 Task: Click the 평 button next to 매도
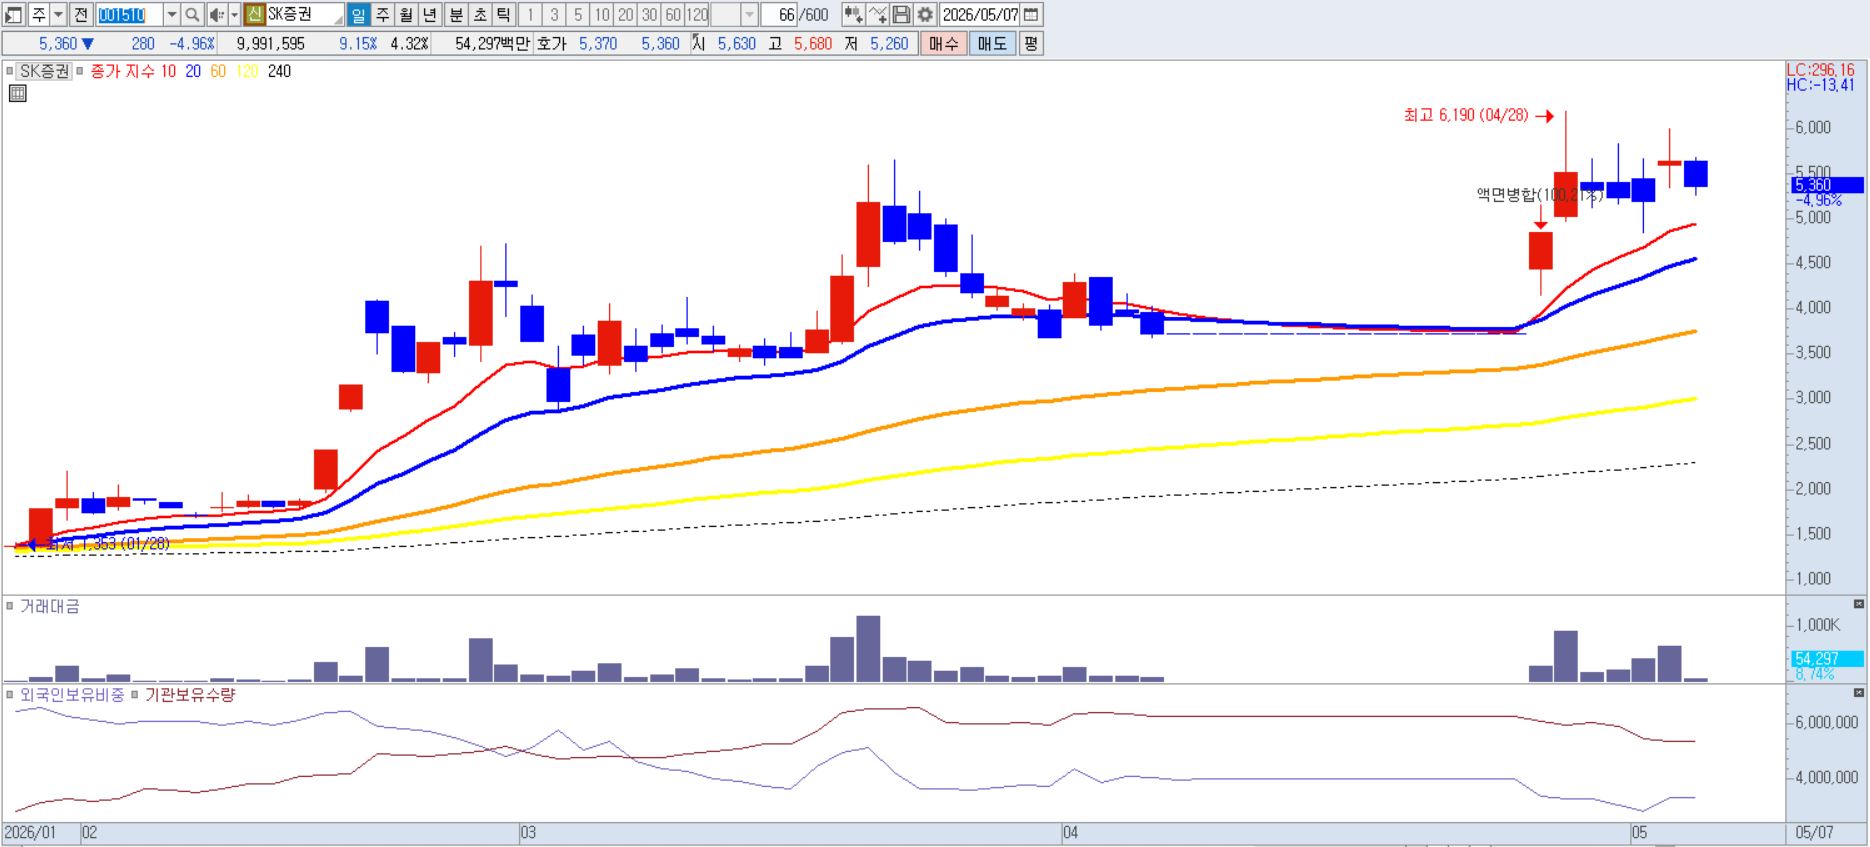(x=1031, y=44)
